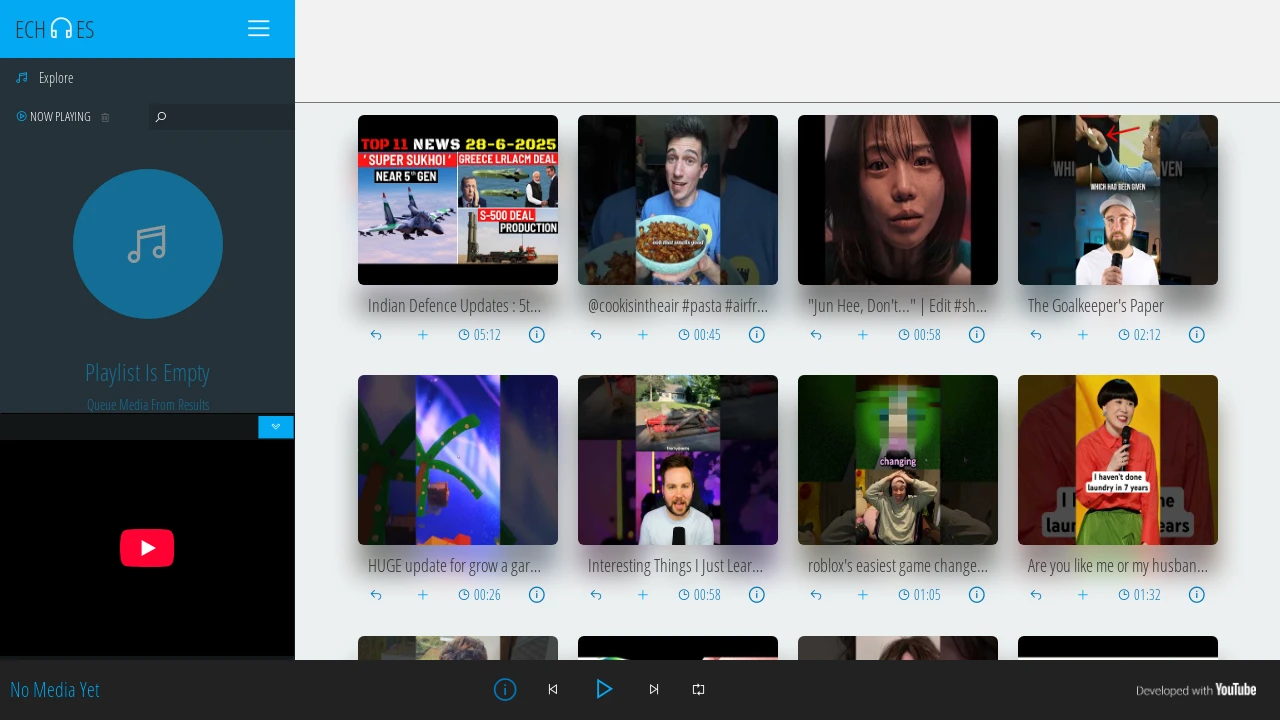Viewport: 1280px width, 720px height.
Task: Open HUGE update grow a garden thumbnail
Action: click(458, 460)
